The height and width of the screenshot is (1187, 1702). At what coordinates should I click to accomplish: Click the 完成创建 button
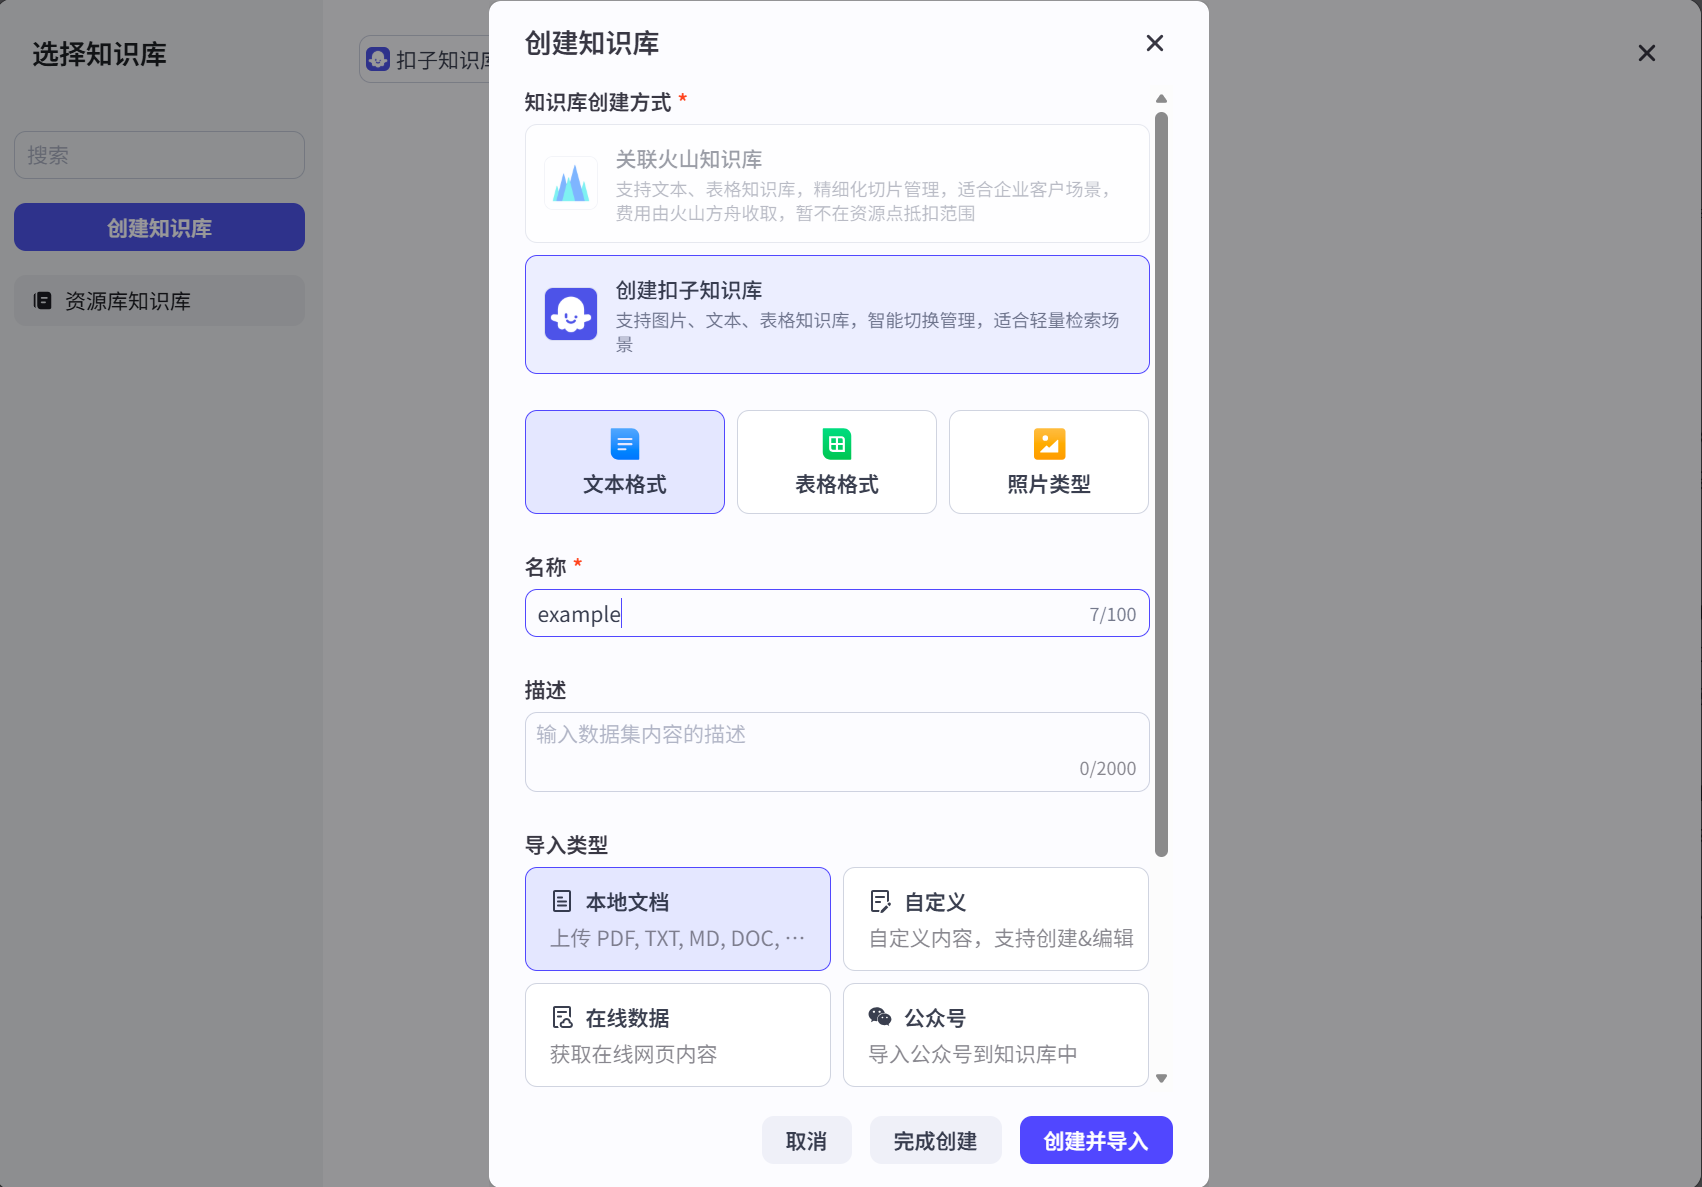(935, 1139)
